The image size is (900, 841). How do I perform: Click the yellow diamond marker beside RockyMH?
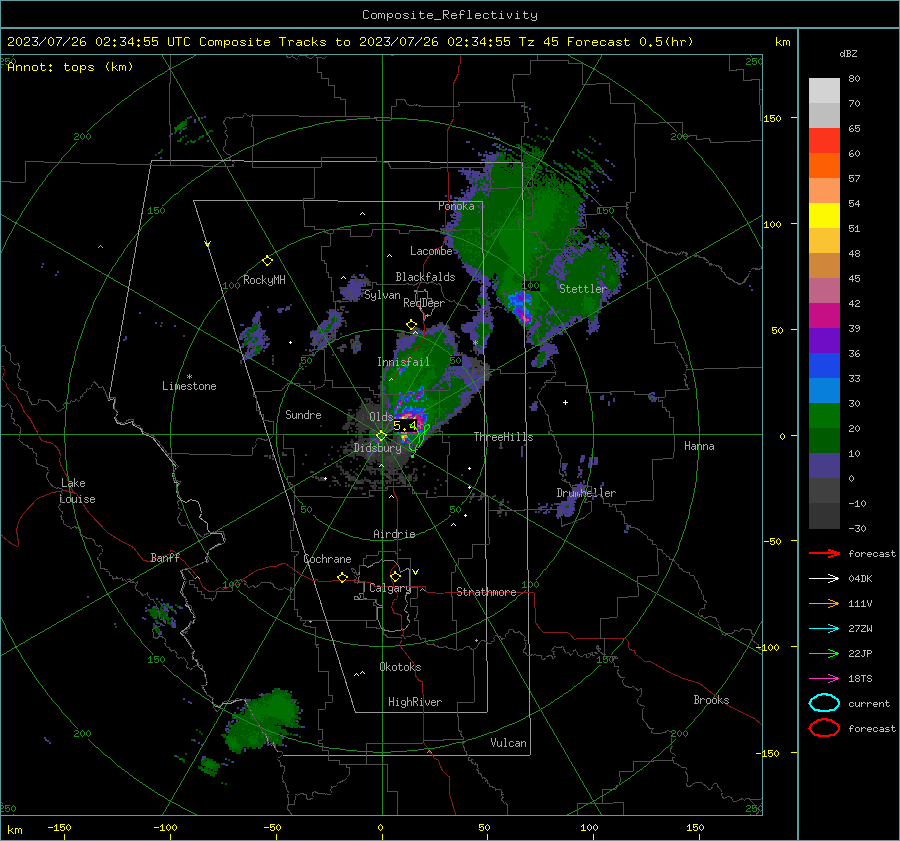tap(267, 261)
